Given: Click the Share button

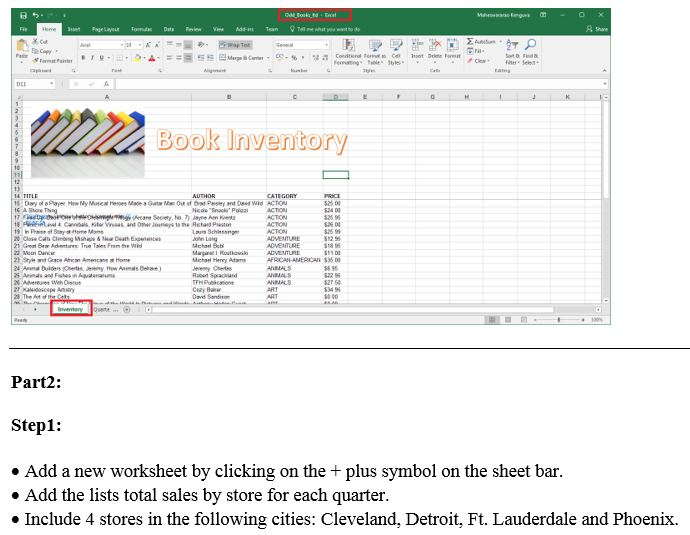Looking at the screenshot, I should point(597,29).
